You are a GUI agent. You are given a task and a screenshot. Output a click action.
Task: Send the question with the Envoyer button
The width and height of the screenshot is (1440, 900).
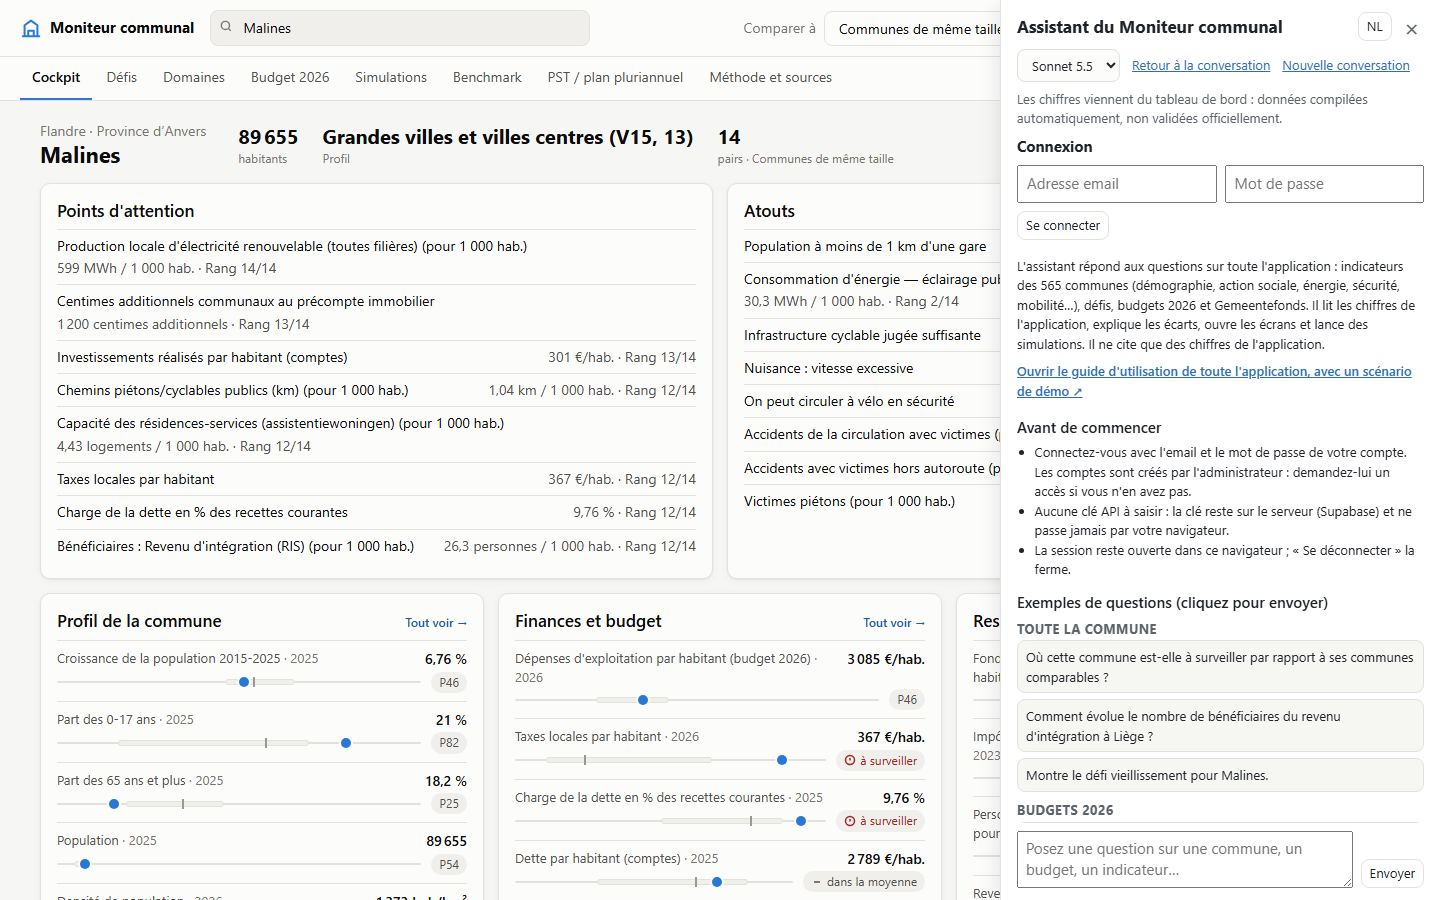(1392, 873)
